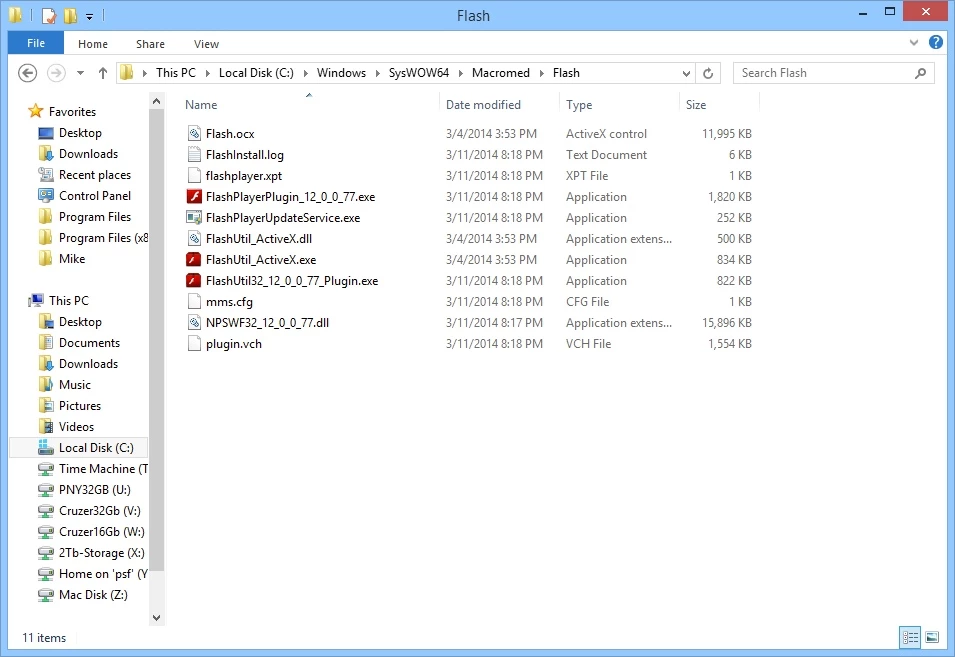Viewport: 955px width, 657px height.
Task: Go back with the Back arrow
Action: tap(27, 73)
